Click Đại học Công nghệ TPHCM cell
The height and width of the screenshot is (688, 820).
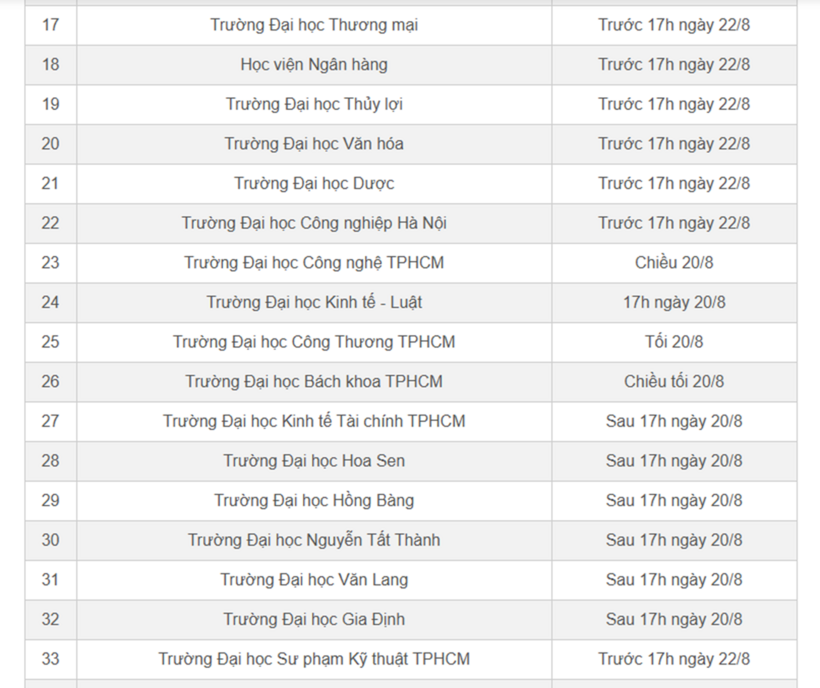(314, 263)
